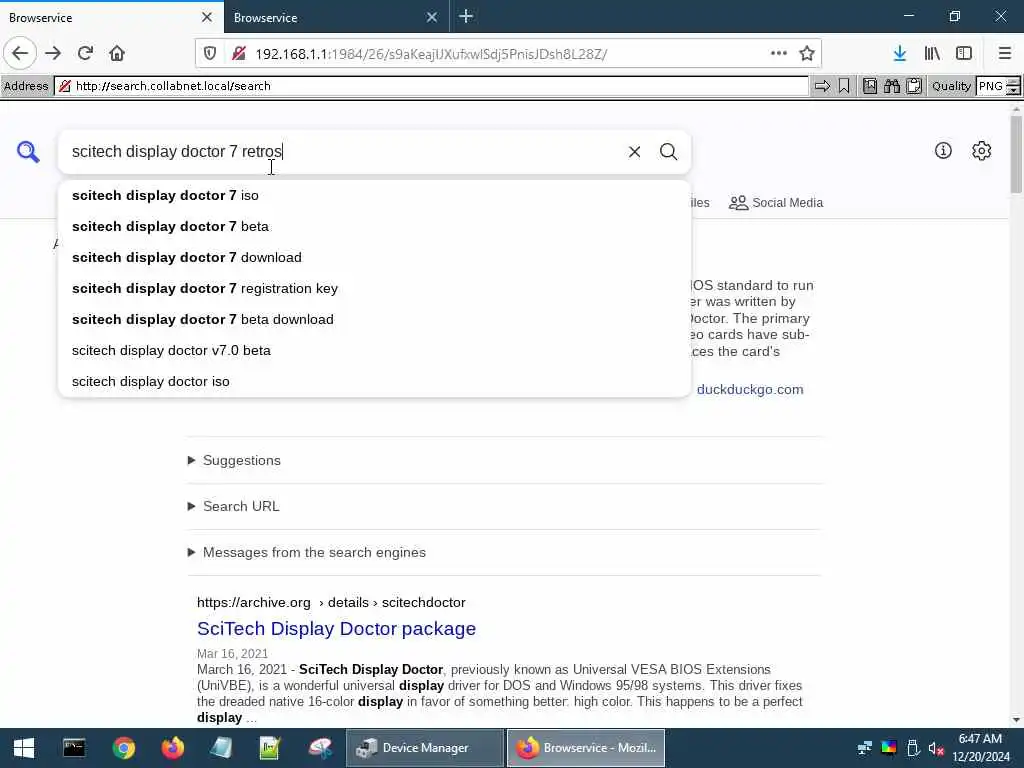Open the Windows Start menu
This screenshot has height=768, width=1024.
pyautogui.click(x=24, y=748)
